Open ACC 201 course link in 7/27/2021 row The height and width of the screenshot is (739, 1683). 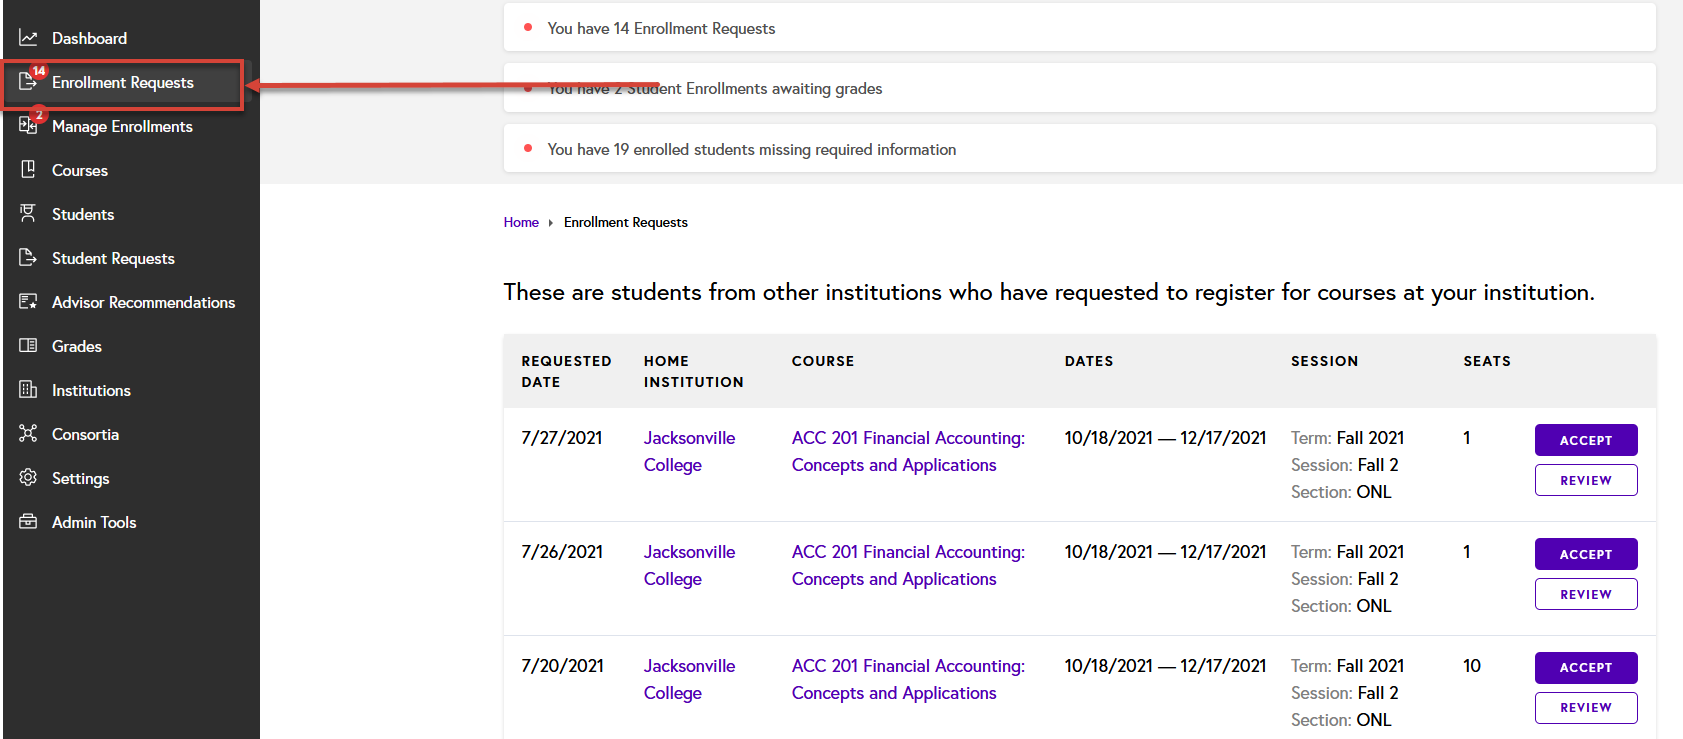pyautogui.click(x=908, y=451)
